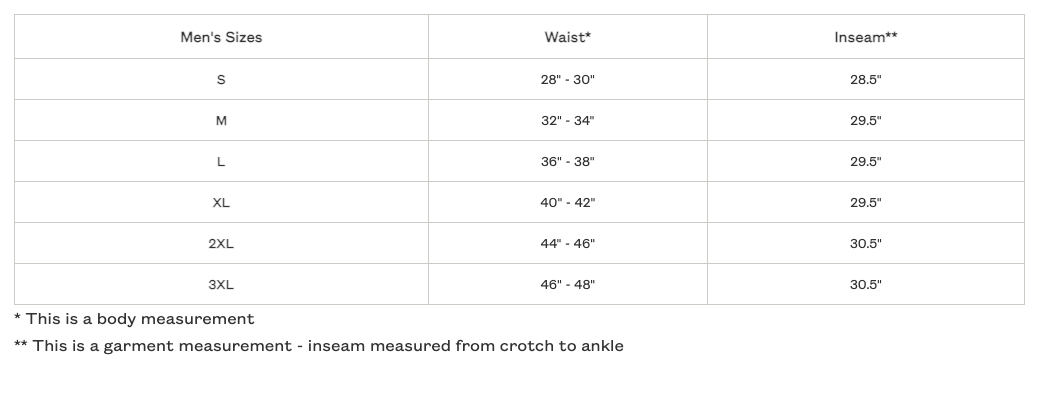
Task: Click the garment measurement inseam footnote
Action: 319,346
